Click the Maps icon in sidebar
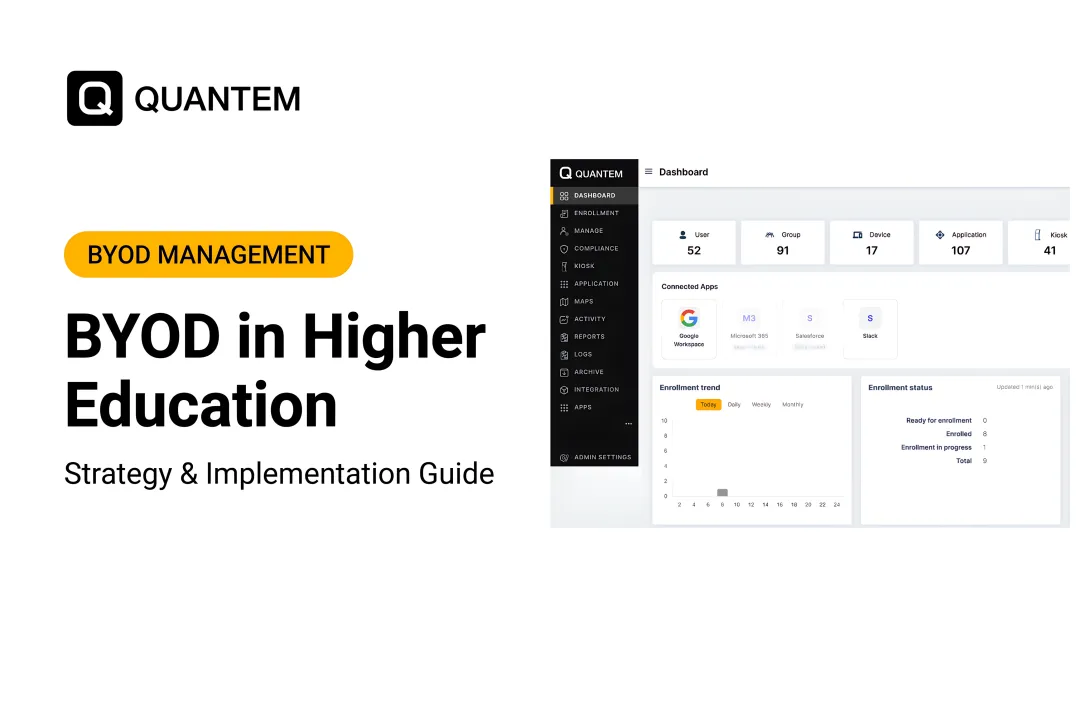Image resolution: width=1080 pixels, height=725 pixels. pyautogui.click(x=564, y=302)
